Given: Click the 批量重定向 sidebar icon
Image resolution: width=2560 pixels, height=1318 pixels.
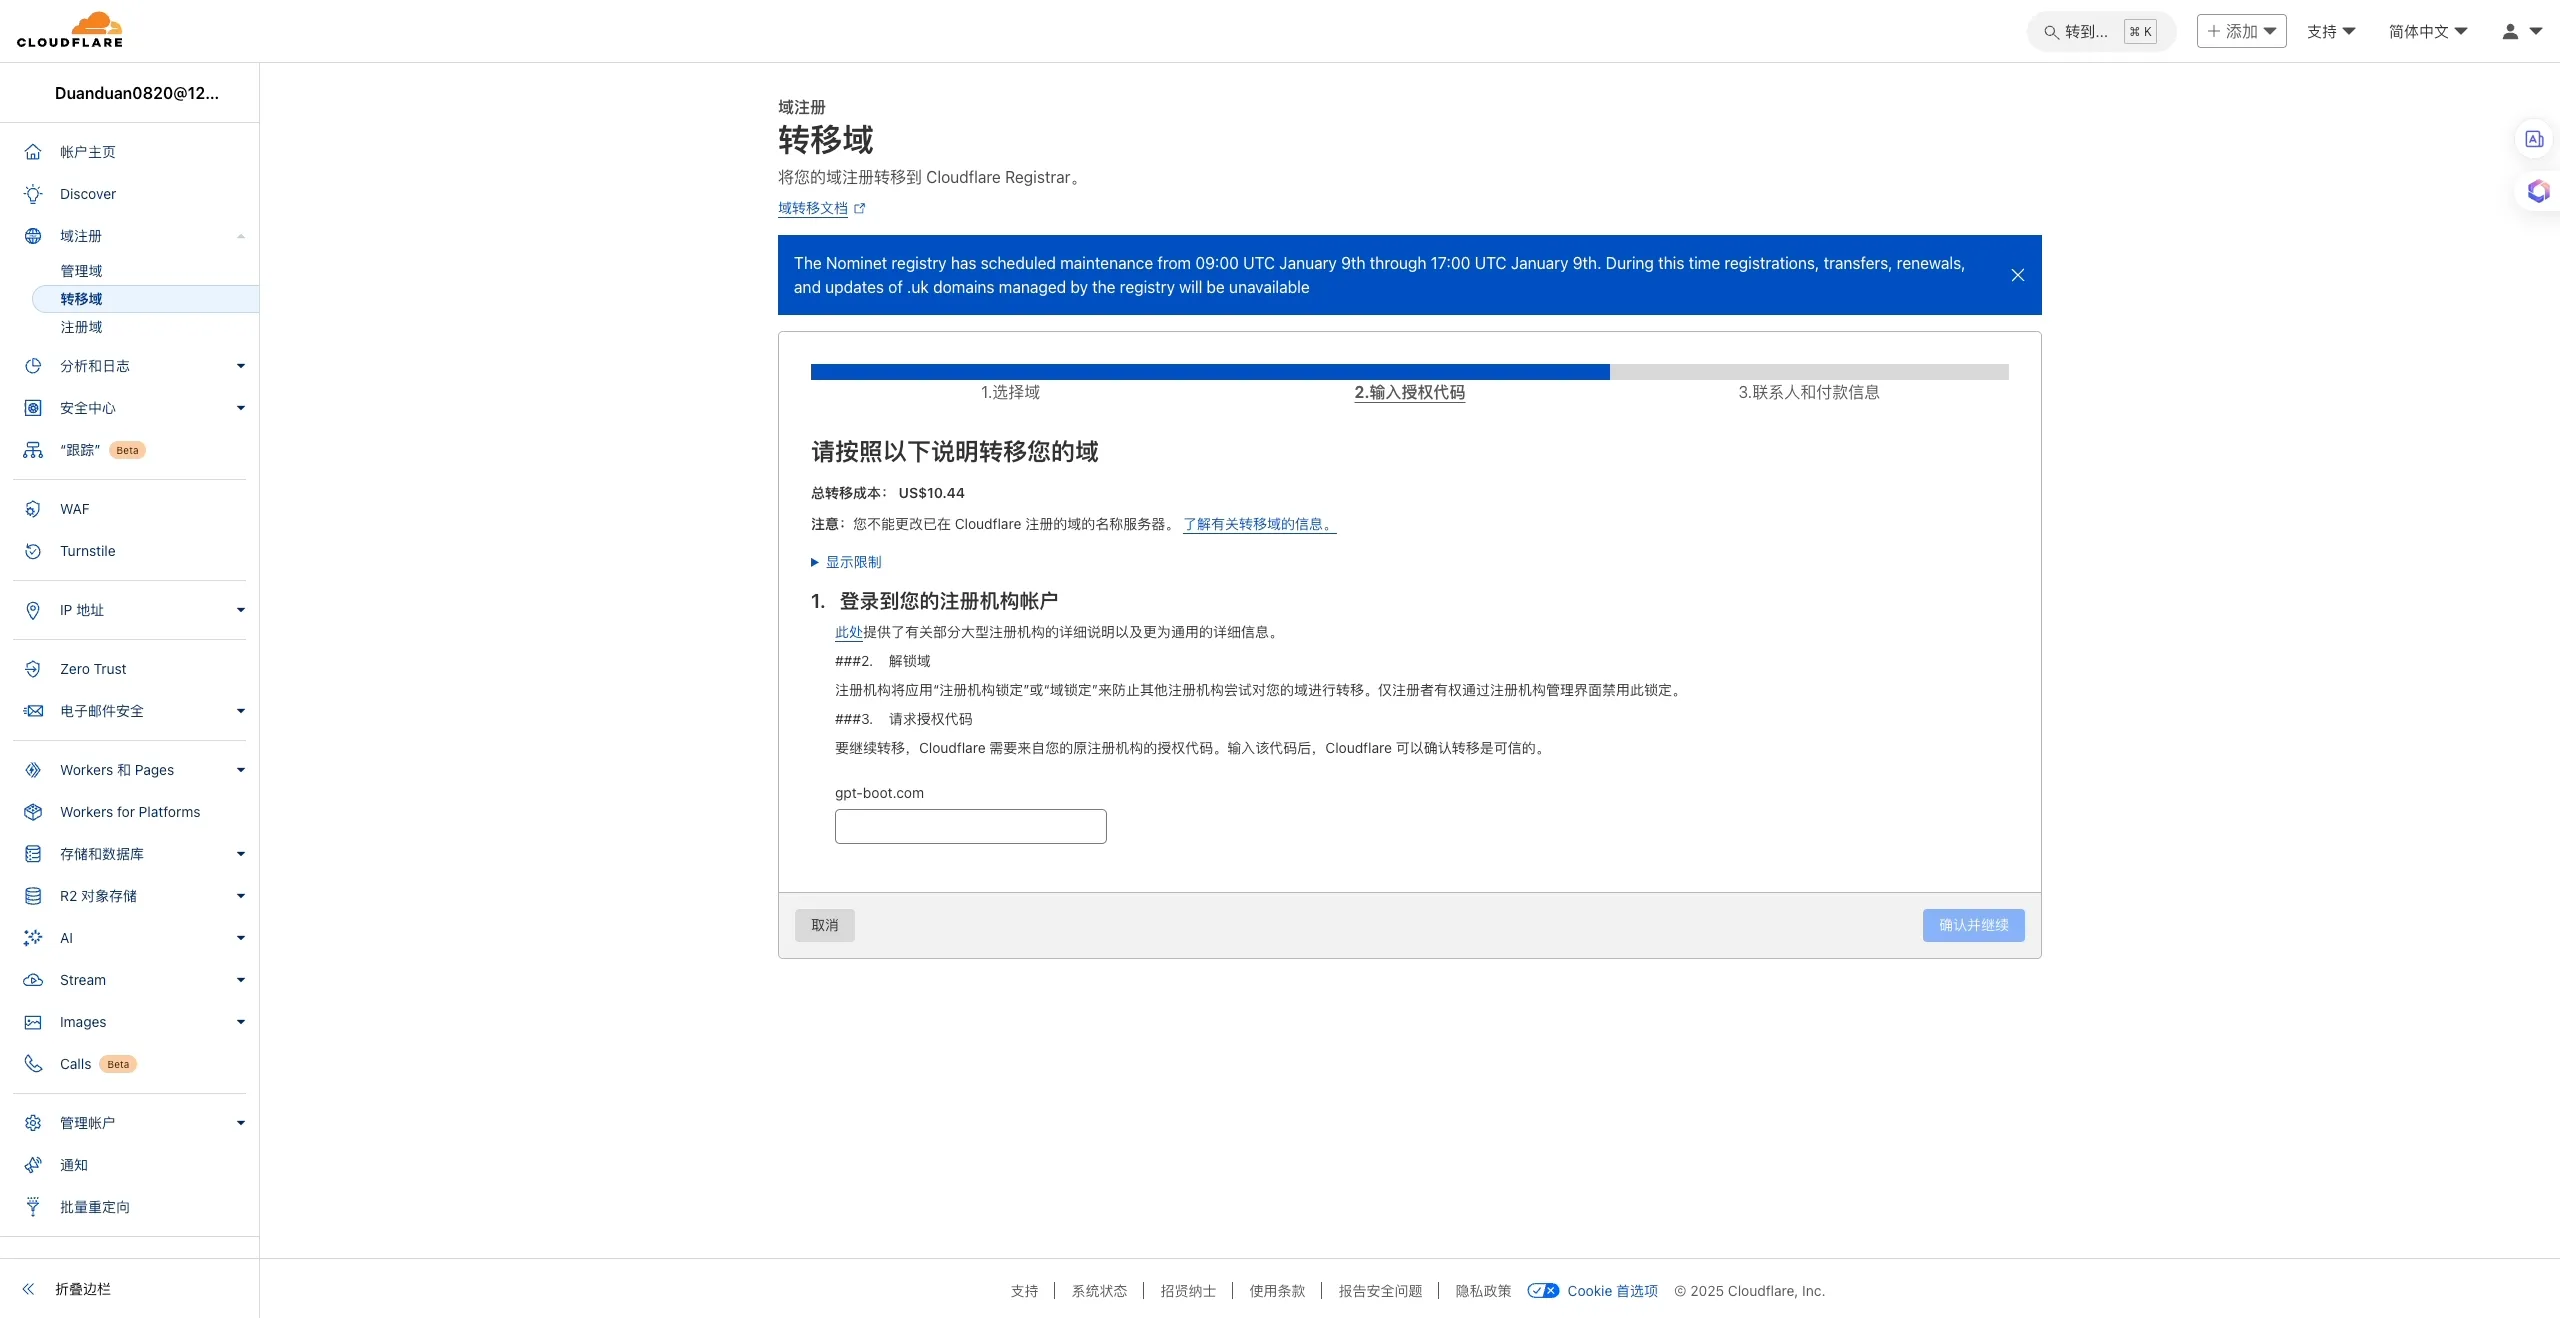Looking at the screenshot, I should (x=33, y=1207).
